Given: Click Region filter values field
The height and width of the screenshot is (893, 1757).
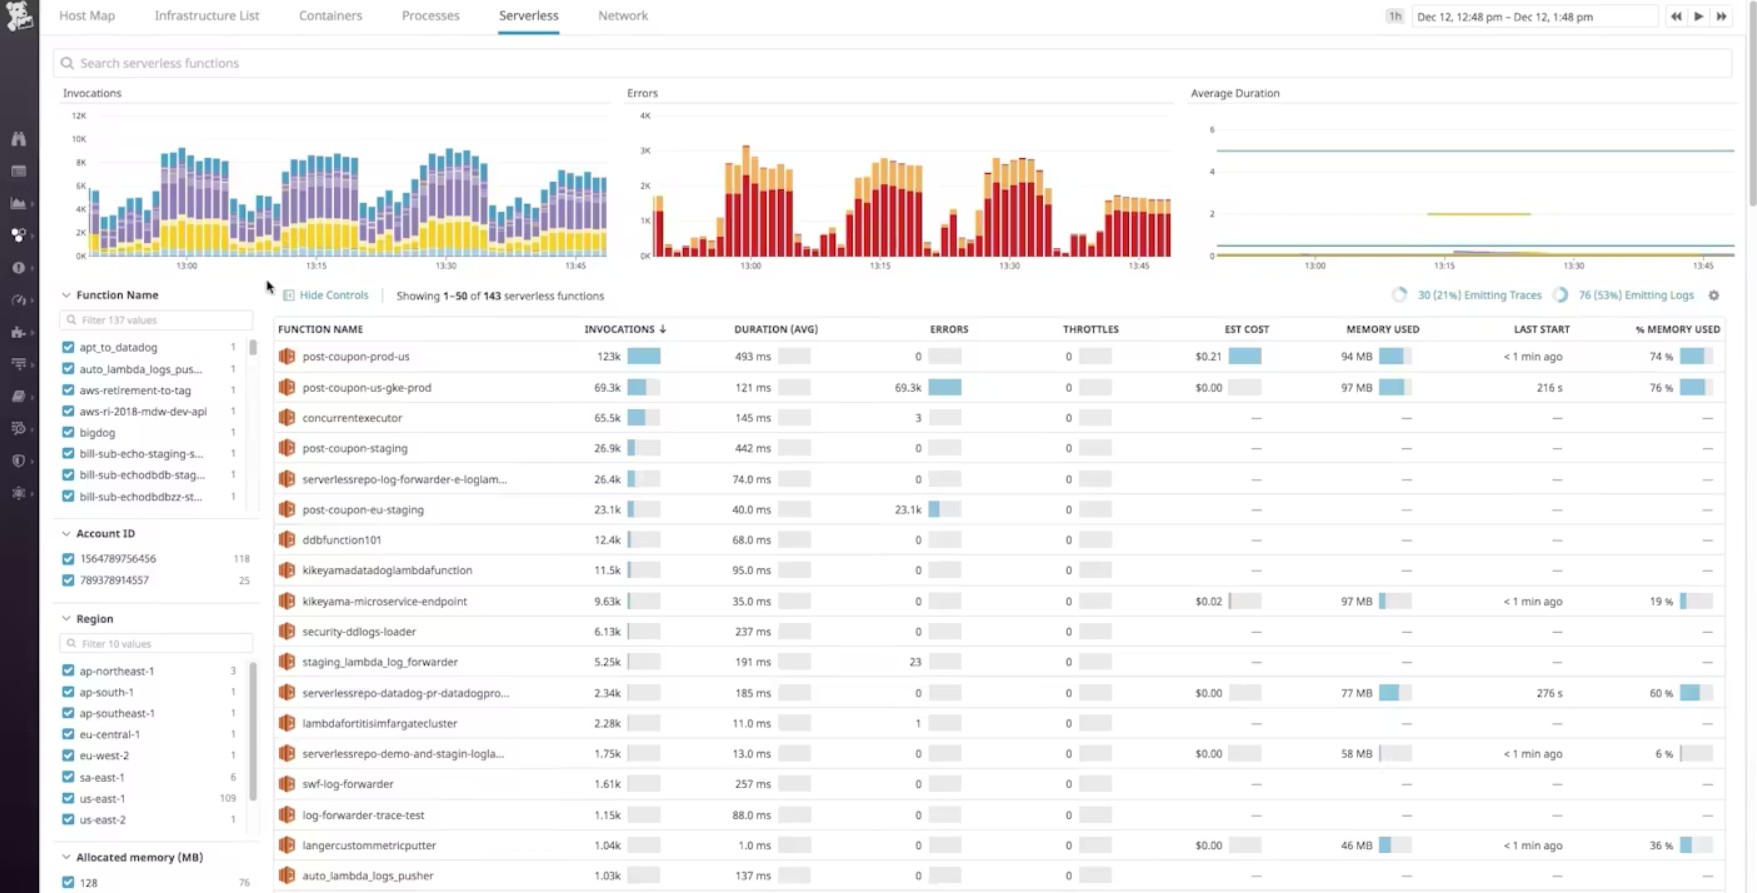Looking at the screenshot, I should [x=156, y=644].
